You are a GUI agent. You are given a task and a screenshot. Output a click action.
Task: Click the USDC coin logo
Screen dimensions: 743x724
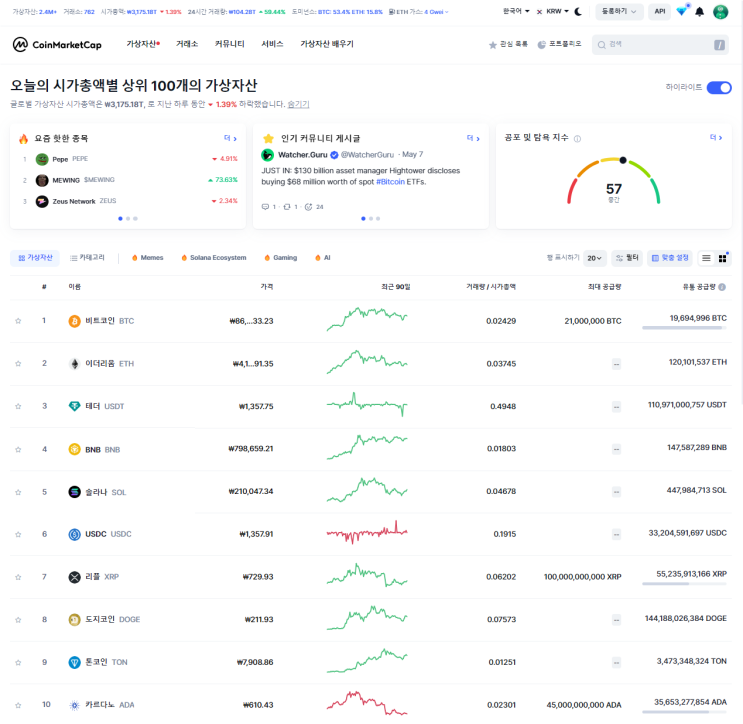click(74, 534)
